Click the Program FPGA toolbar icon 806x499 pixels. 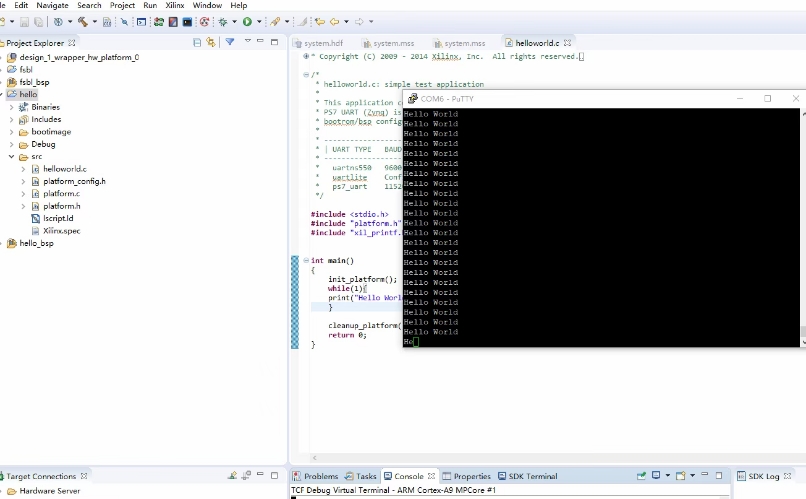coord(124,22)
